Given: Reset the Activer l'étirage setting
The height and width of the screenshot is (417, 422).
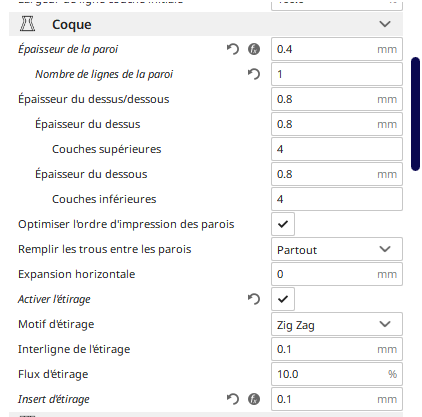Looking at the screenshot, I should tap(254, 299).
